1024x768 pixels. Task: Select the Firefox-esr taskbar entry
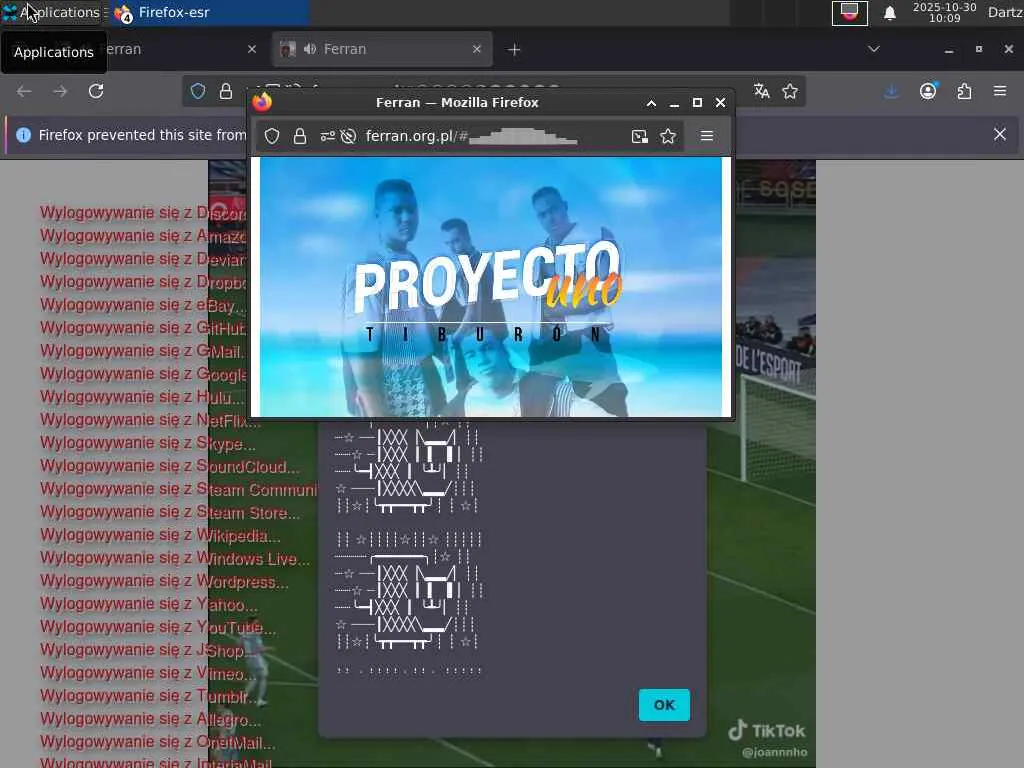tap(209, 12)
